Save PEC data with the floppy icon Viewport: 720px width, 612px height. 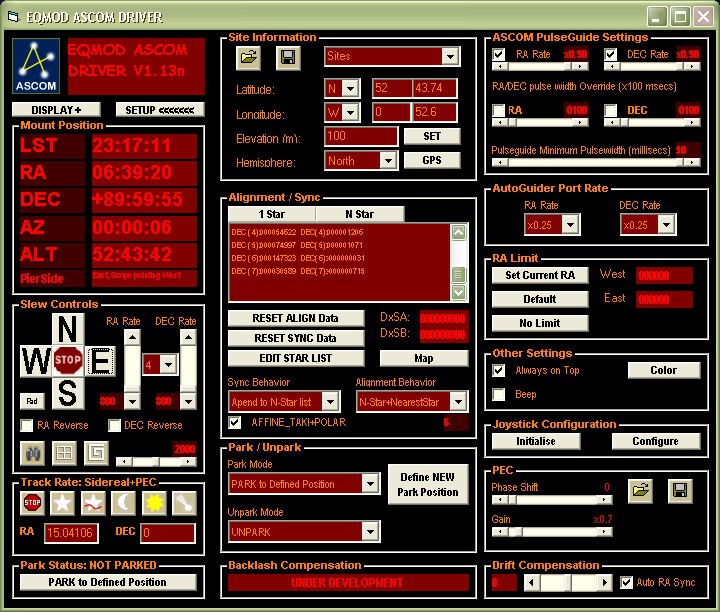tap(680, 491)
